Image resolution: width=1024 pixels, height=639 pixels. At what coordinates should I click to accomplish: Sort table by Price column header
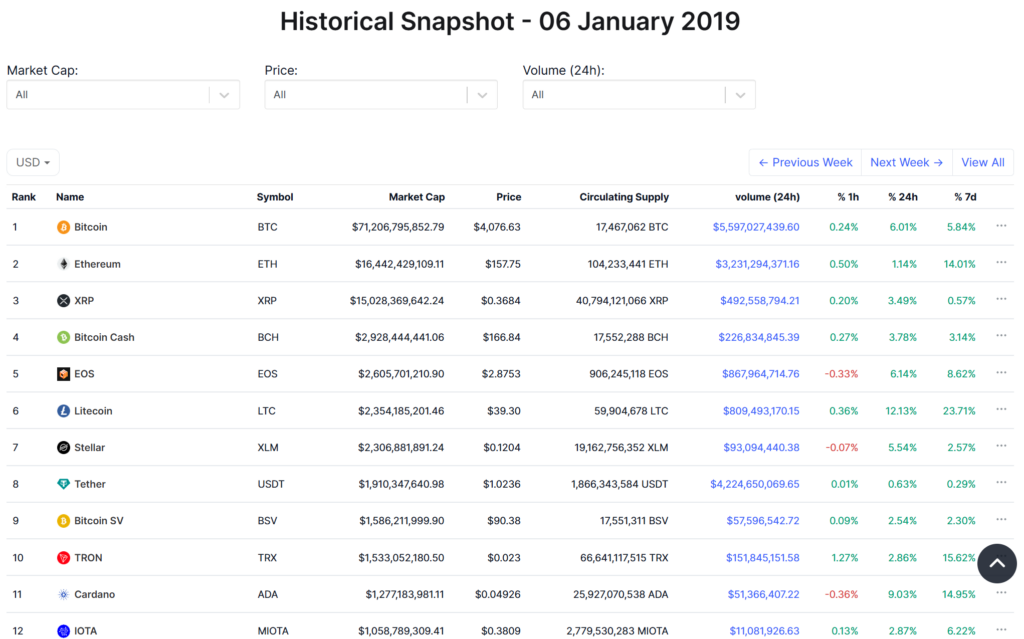tap(508, 197)
